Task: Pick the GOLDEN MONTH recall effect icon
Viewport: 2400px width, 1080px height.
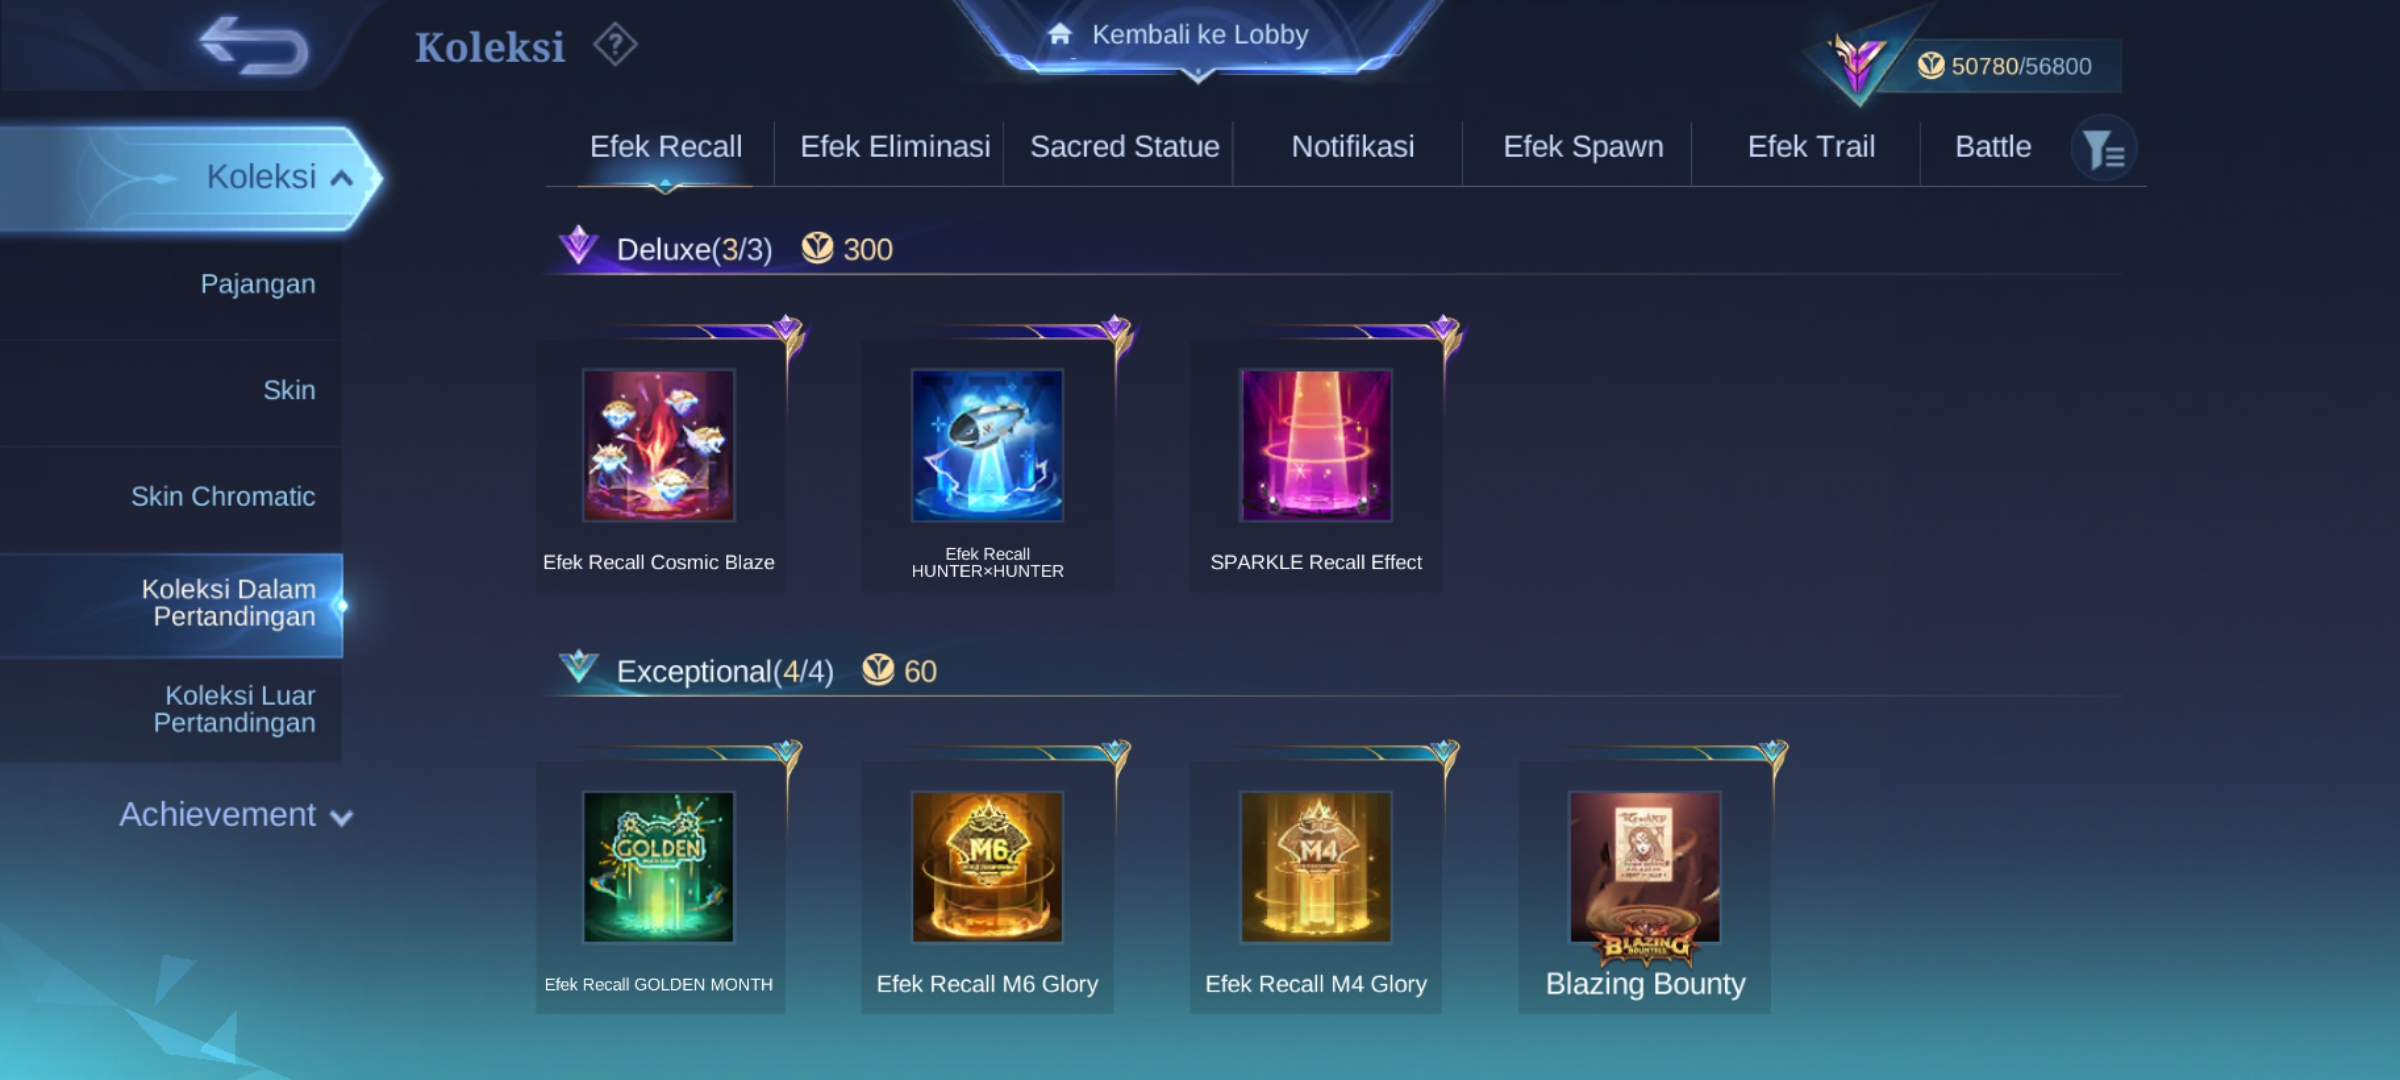Action: [659, 867]
